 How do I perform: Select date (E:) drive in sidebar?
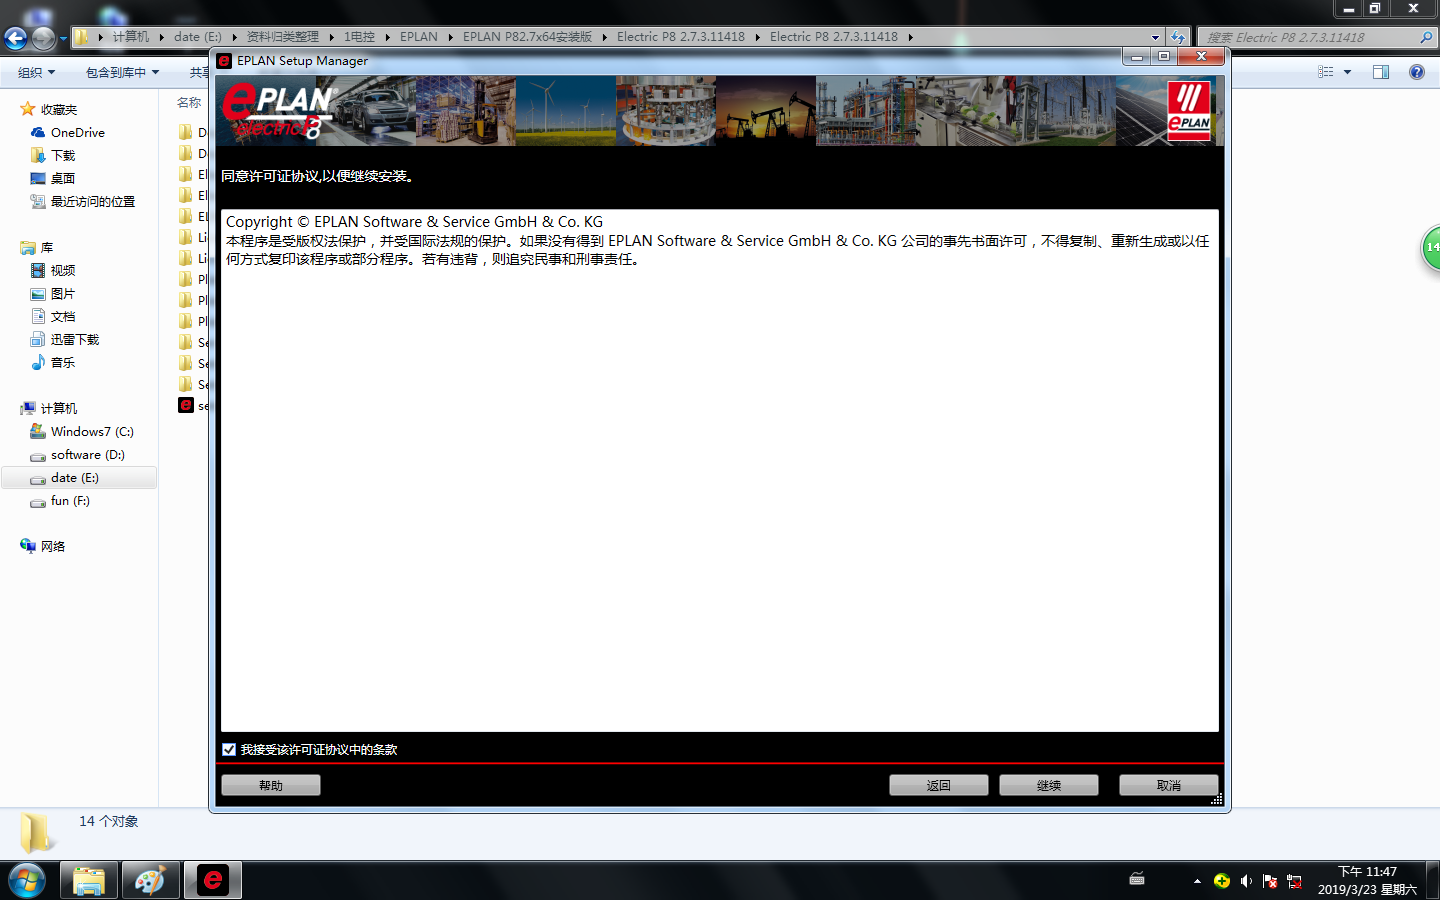(x=75, y=478)
